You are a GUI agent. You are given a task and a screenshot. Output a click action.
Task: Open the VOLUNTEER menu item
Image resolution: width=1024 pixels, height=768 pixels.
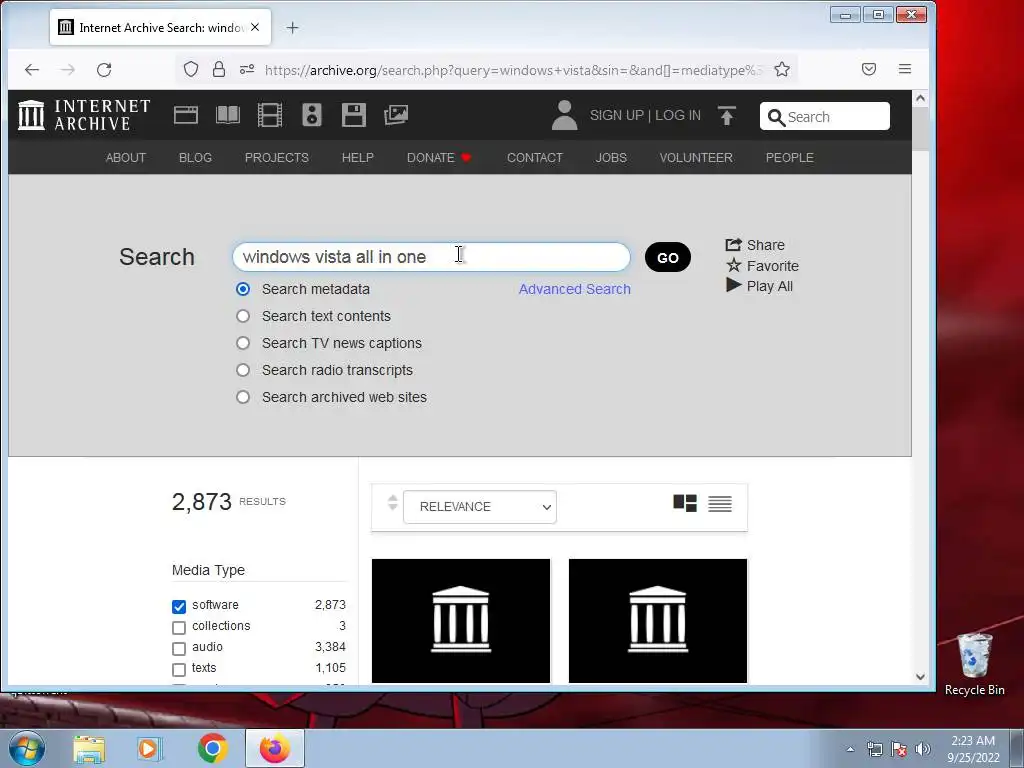click(696, 157)
